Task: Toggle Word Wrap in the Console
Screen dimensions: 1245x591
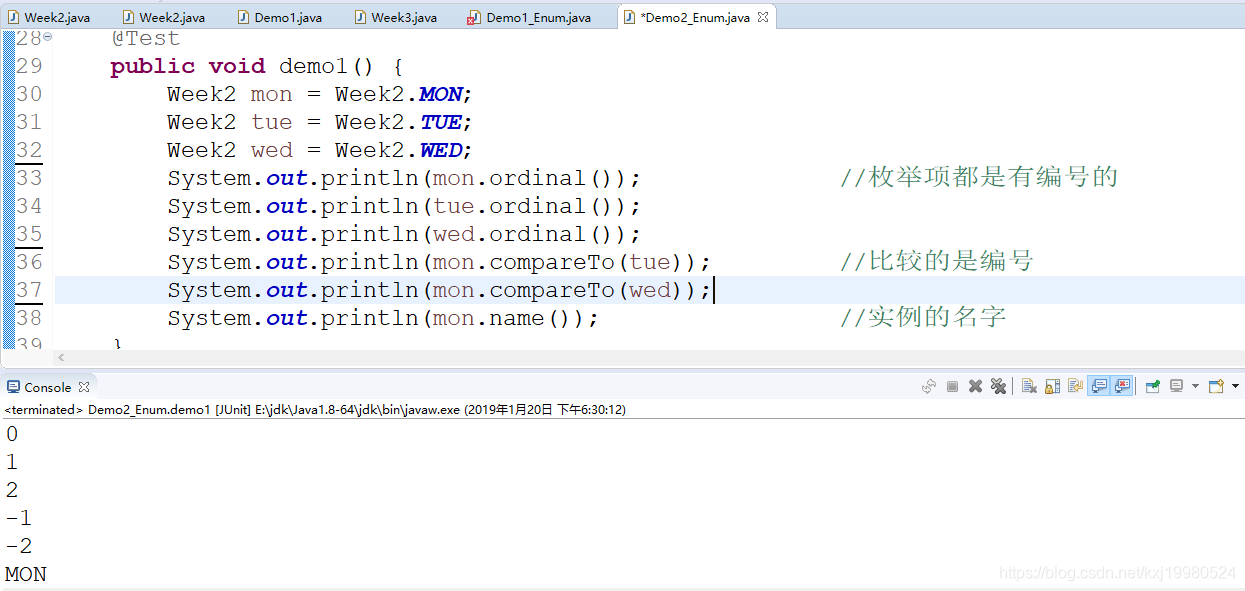Action: (x=1075, y=386)
